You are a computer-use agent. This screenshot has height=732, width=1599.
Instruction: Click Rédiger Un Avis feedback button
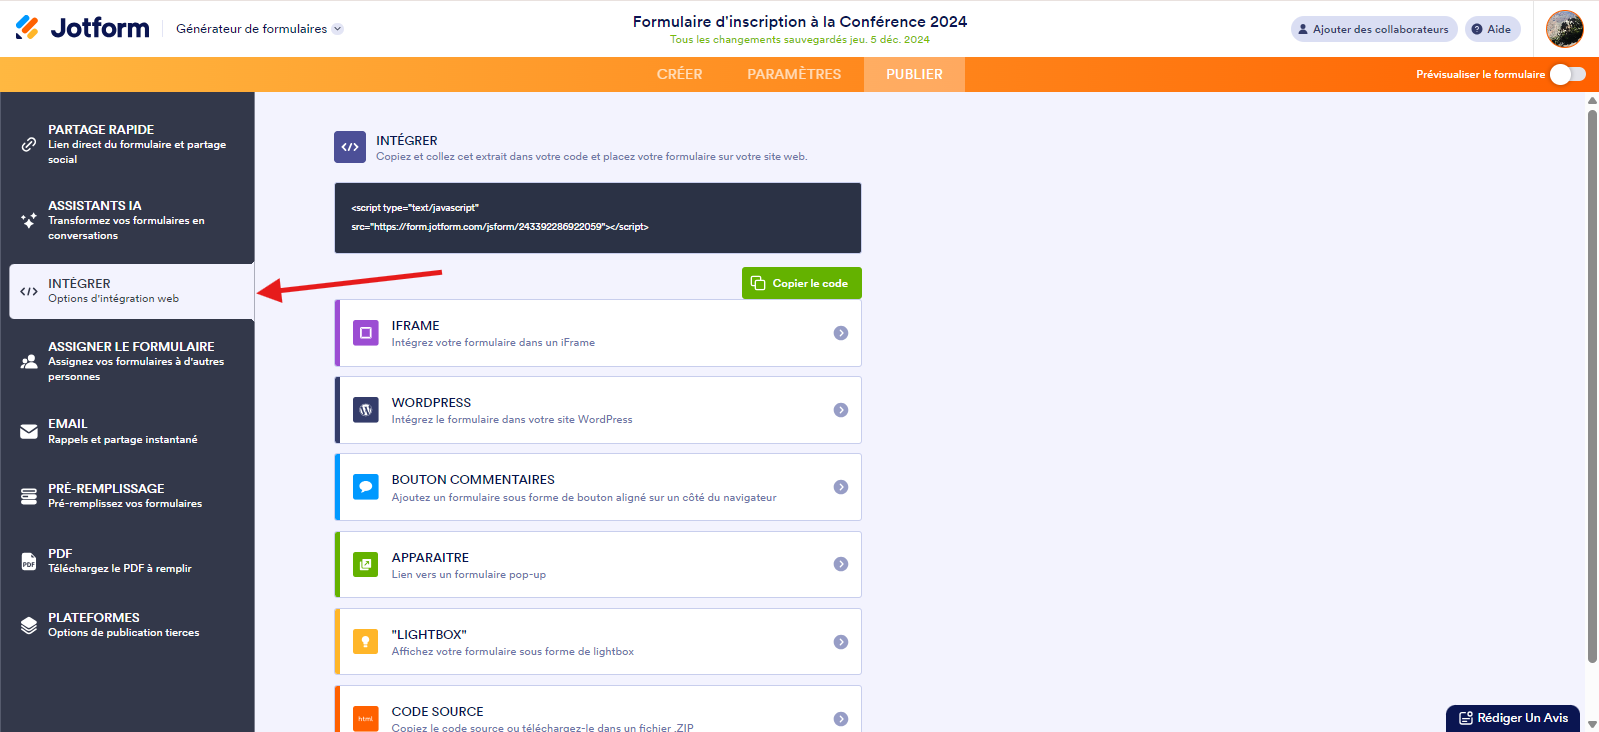[x=1513, y=718]
